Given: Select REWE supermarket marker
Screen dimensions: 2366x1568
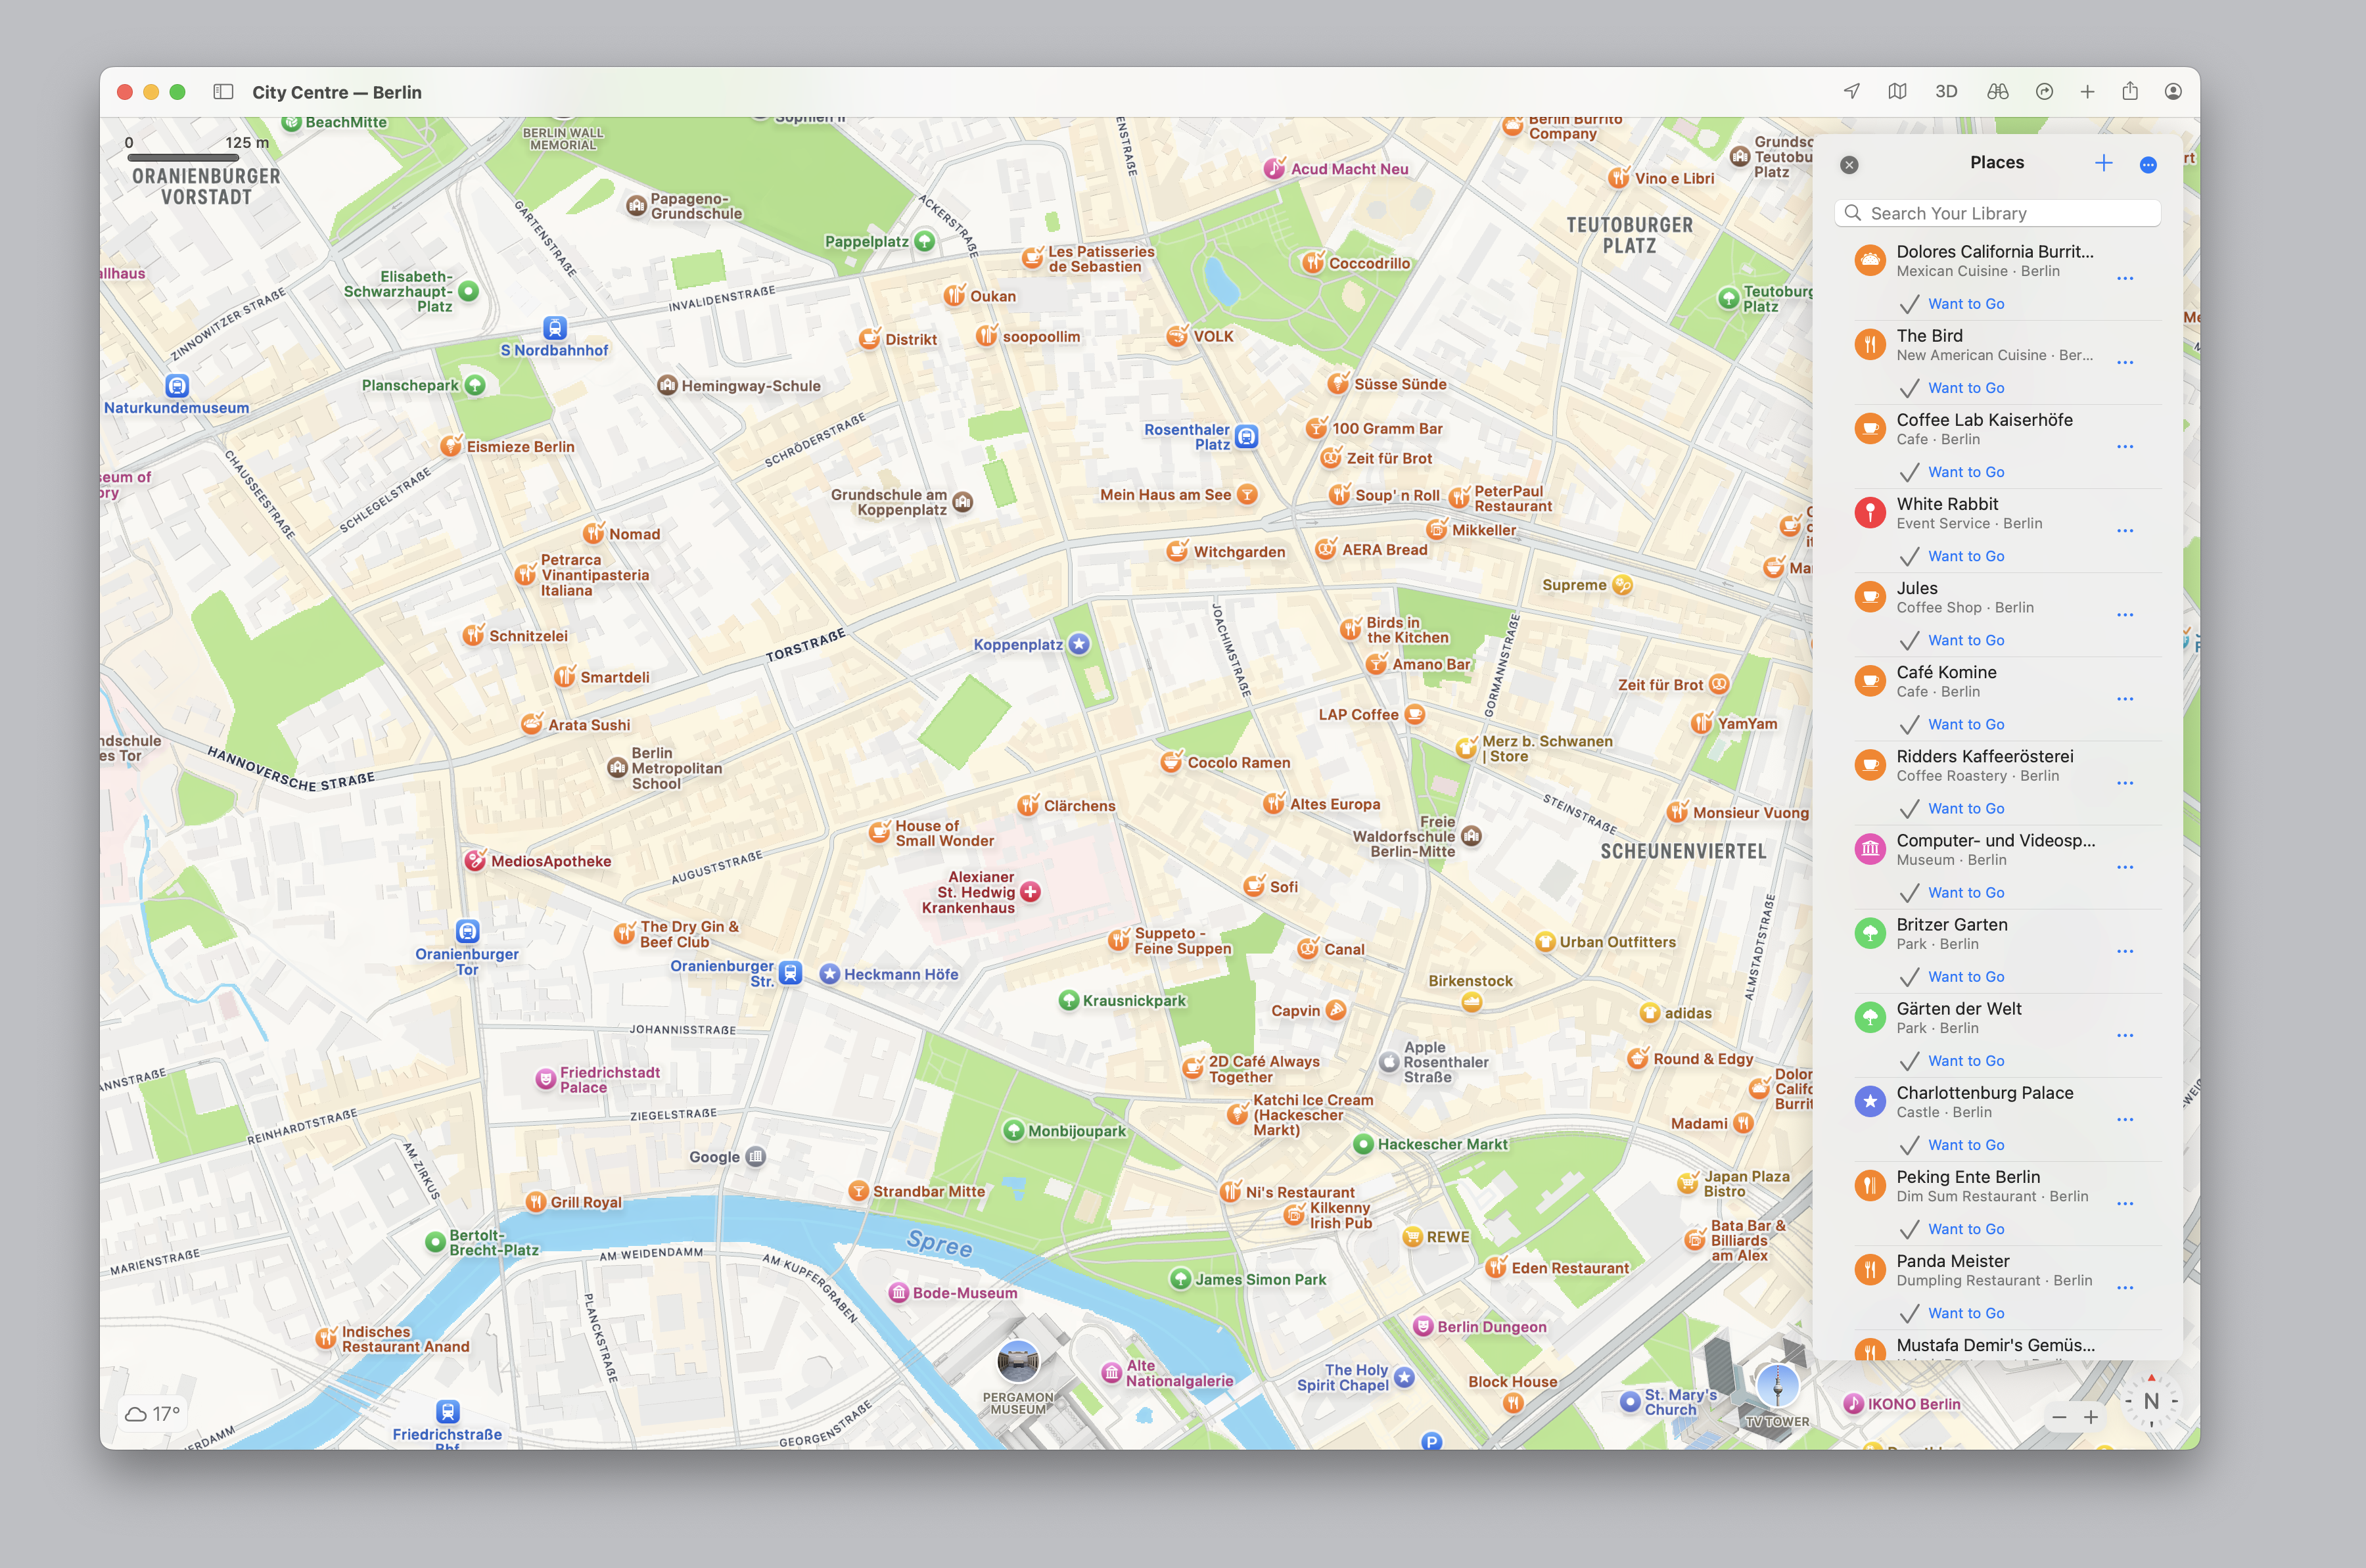Looking at the screenshot, I should 1412,1237.
